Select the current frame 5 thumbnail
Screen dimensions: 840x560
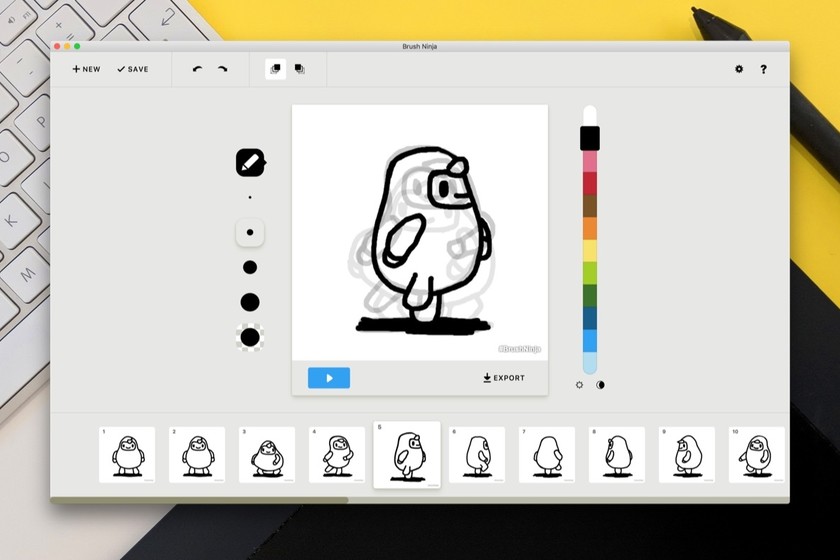407,454
